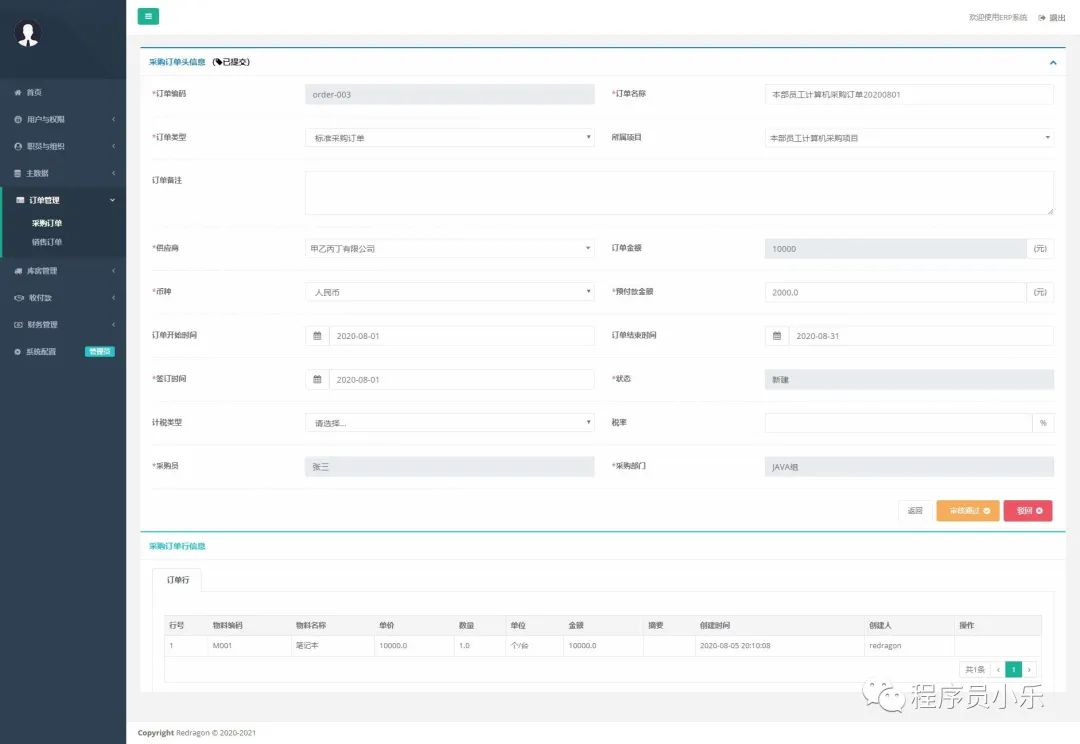Click the eye icon beside 收付款
This screenshot has width=1080, height=744.
[x=19, y=298]
